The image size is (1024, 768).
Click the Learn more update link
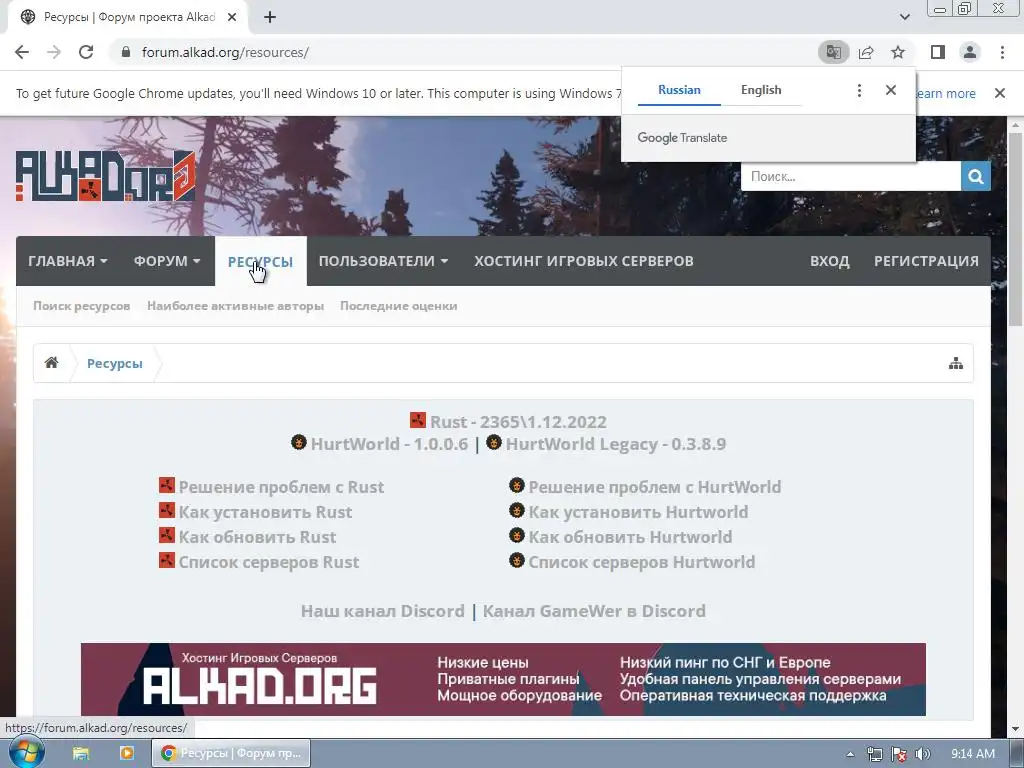point(944,93)
